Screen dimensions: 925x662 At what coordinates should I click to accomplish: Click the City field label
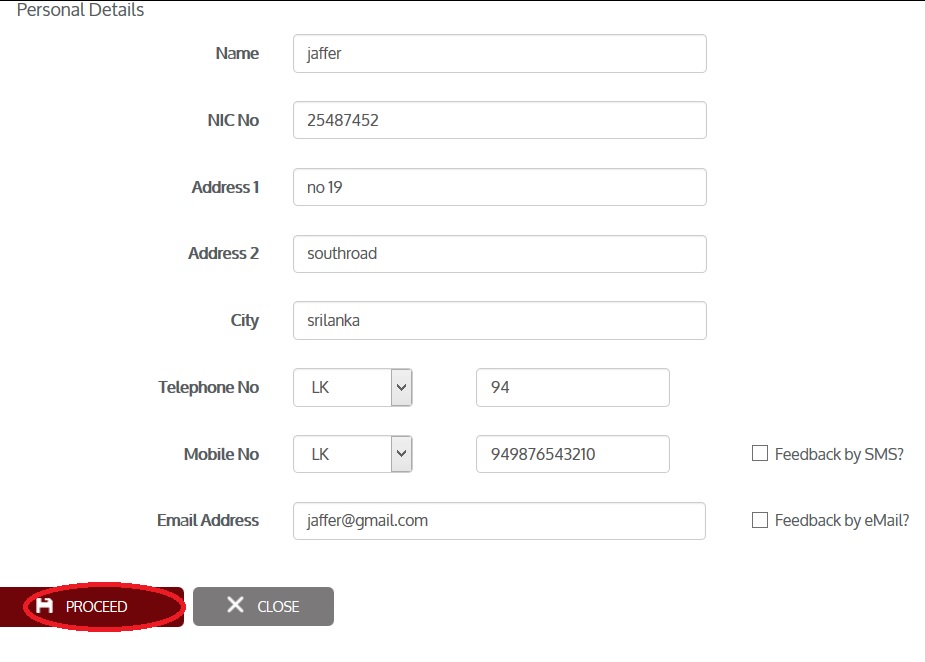coord(244,321)
